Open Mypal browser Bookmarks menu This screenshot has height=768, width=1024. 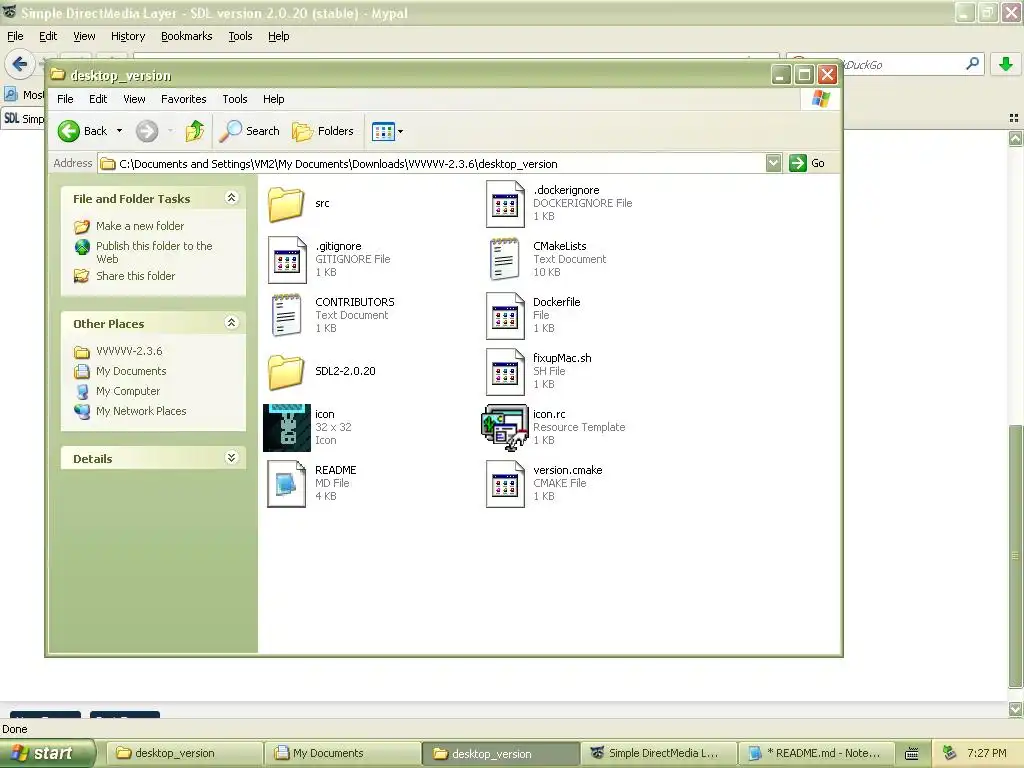point(187,37)
